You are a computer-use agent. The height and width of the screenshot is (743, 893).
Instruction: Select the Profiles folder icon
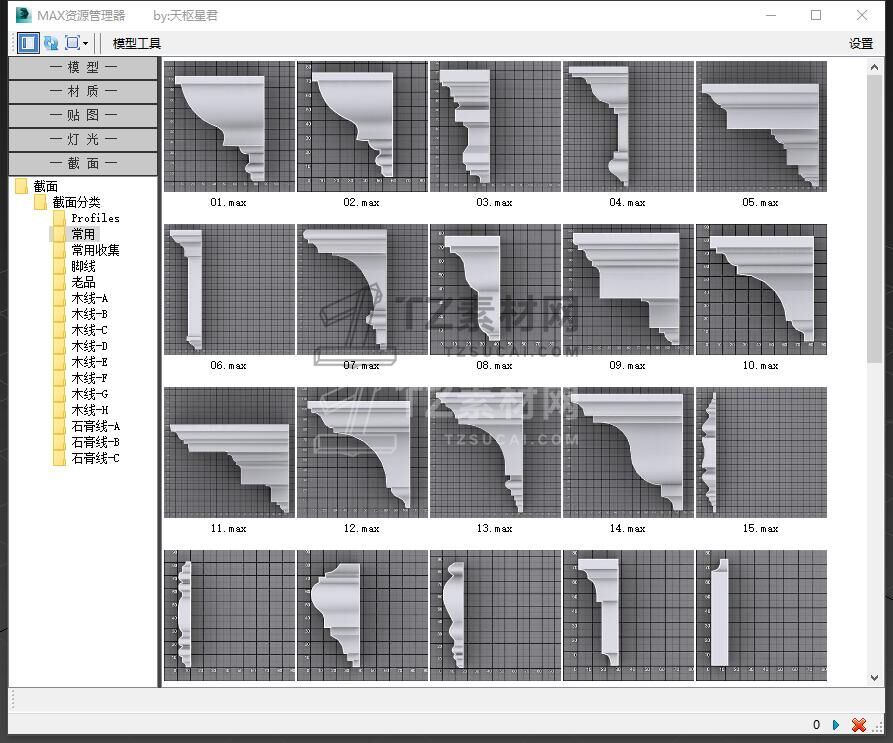point(60,218)
